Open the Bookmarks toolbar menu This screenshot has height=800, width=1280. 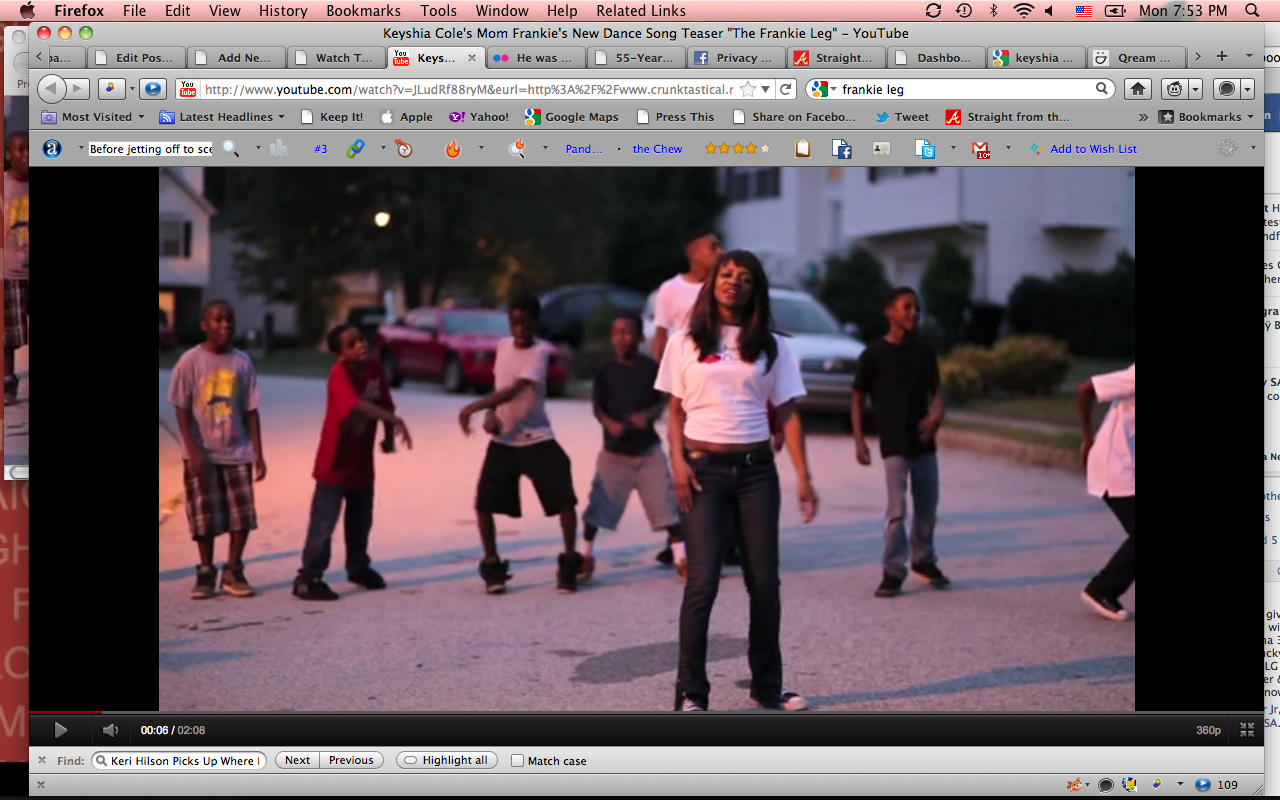coord(1207,117)
